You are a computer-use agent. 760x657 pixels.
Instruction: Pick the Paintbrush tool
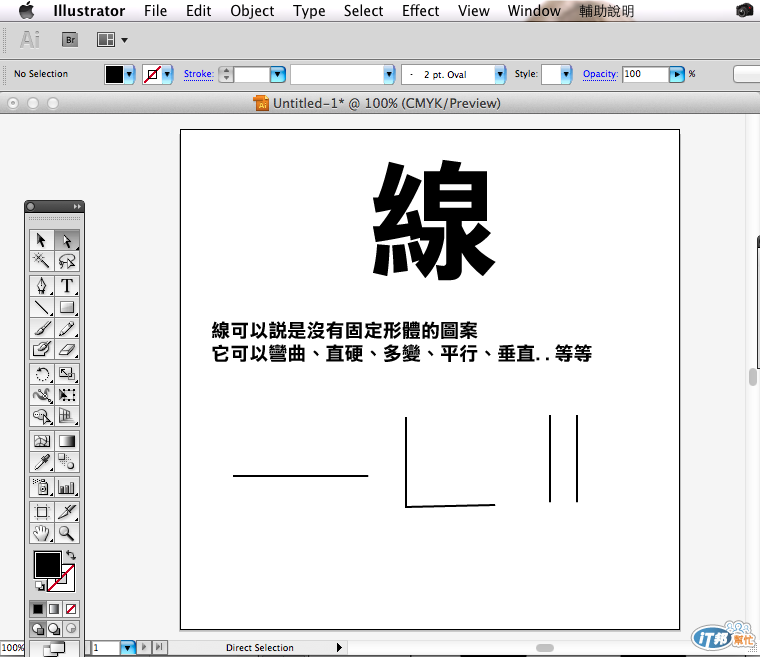[x=42, y=328]
